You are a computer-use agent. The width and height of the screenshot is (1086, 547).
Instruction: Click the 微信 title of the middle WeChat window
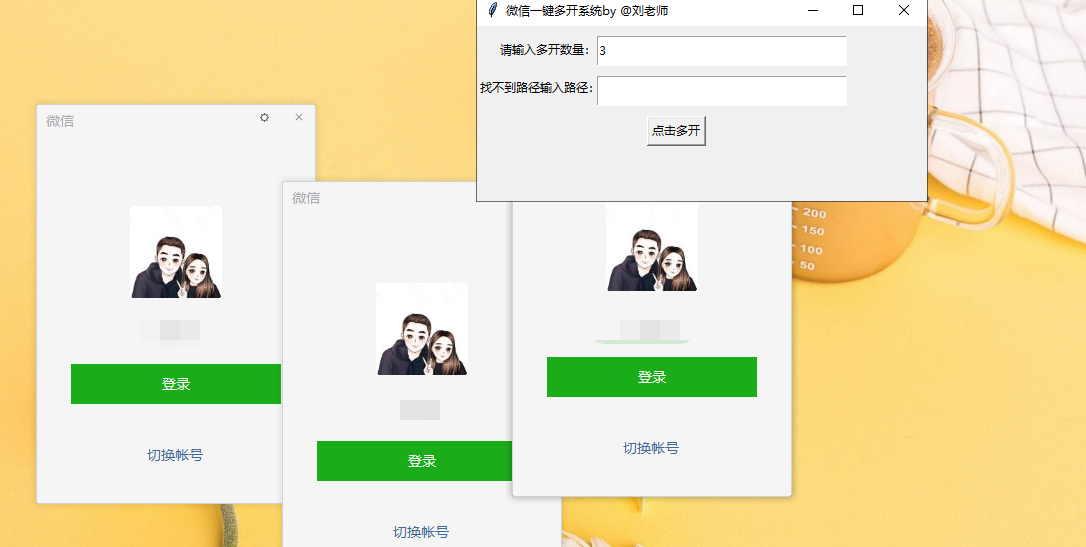tap(306, 198)
